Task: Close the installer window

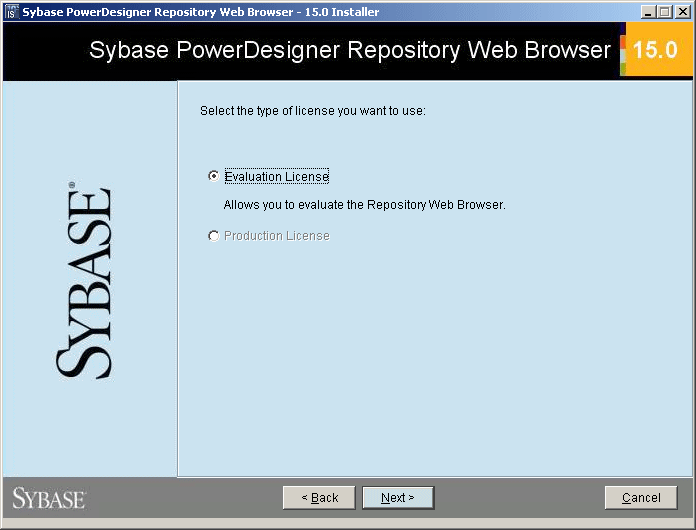Action: (683, 12)
